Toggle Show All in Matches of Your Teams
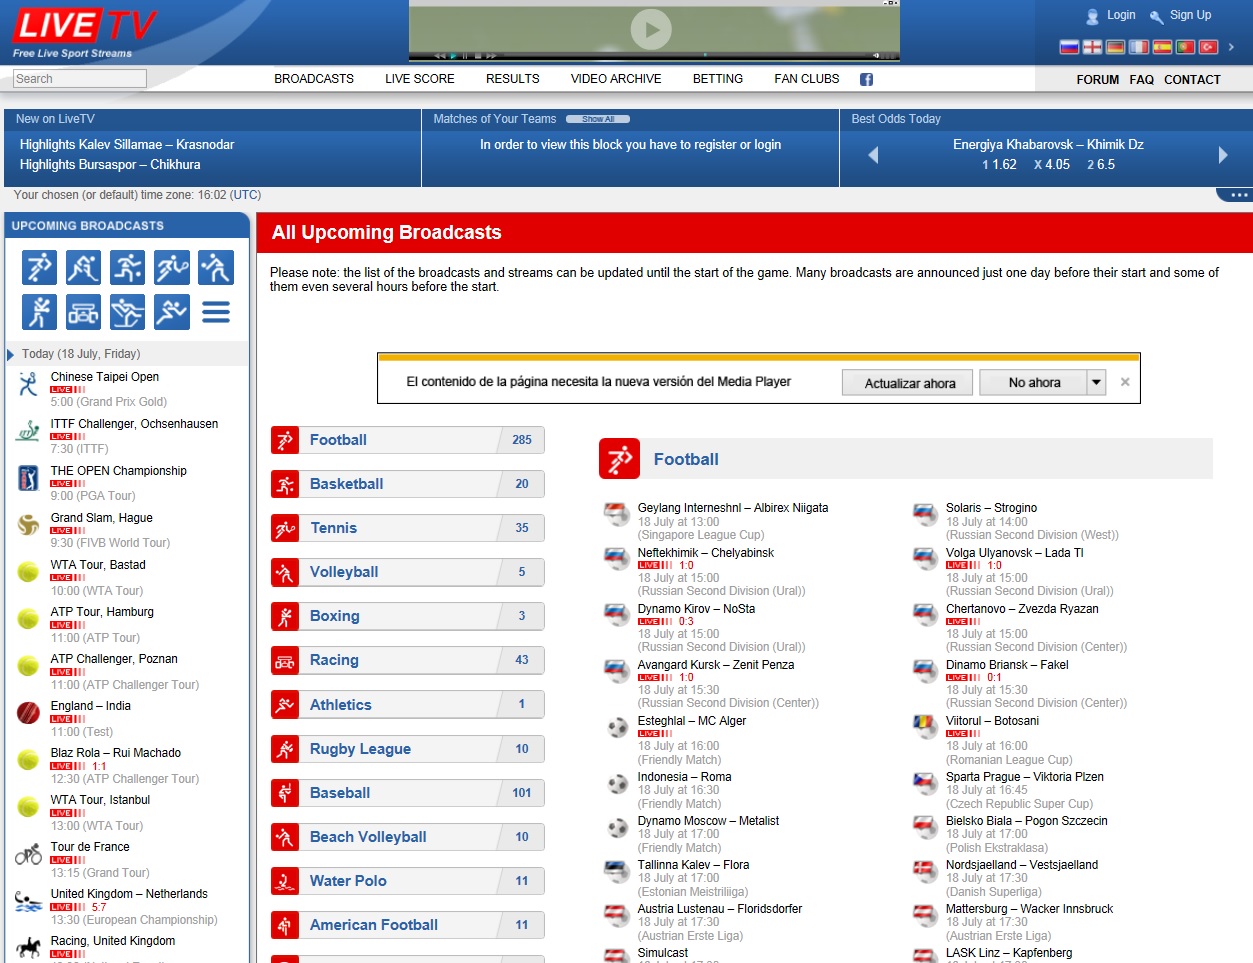The width and height of the screenshot is (1253, 963). (598, 119)
